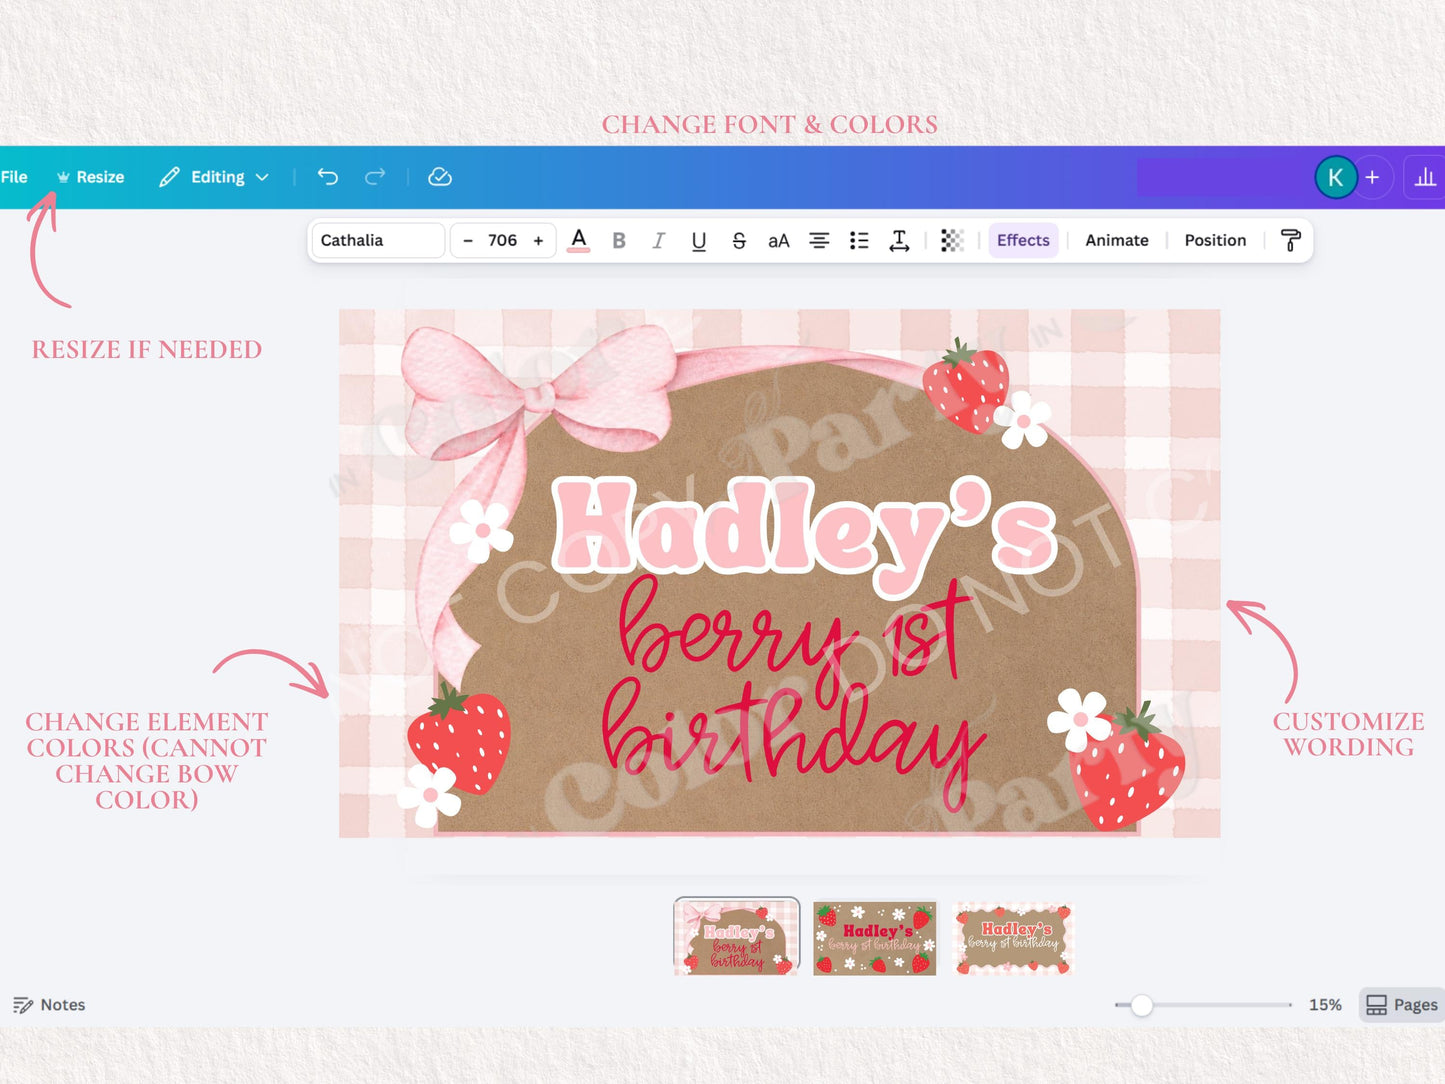Open the letter and line spacing options

pos(899,240)
